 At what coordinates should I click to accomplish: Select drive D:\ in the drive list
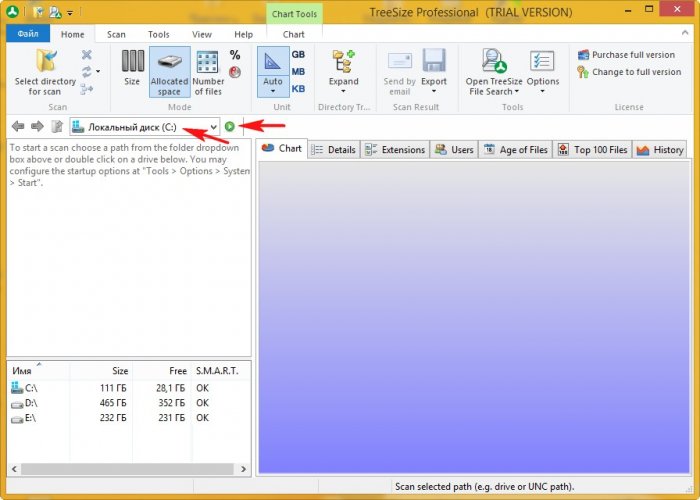tap(31, 403)
